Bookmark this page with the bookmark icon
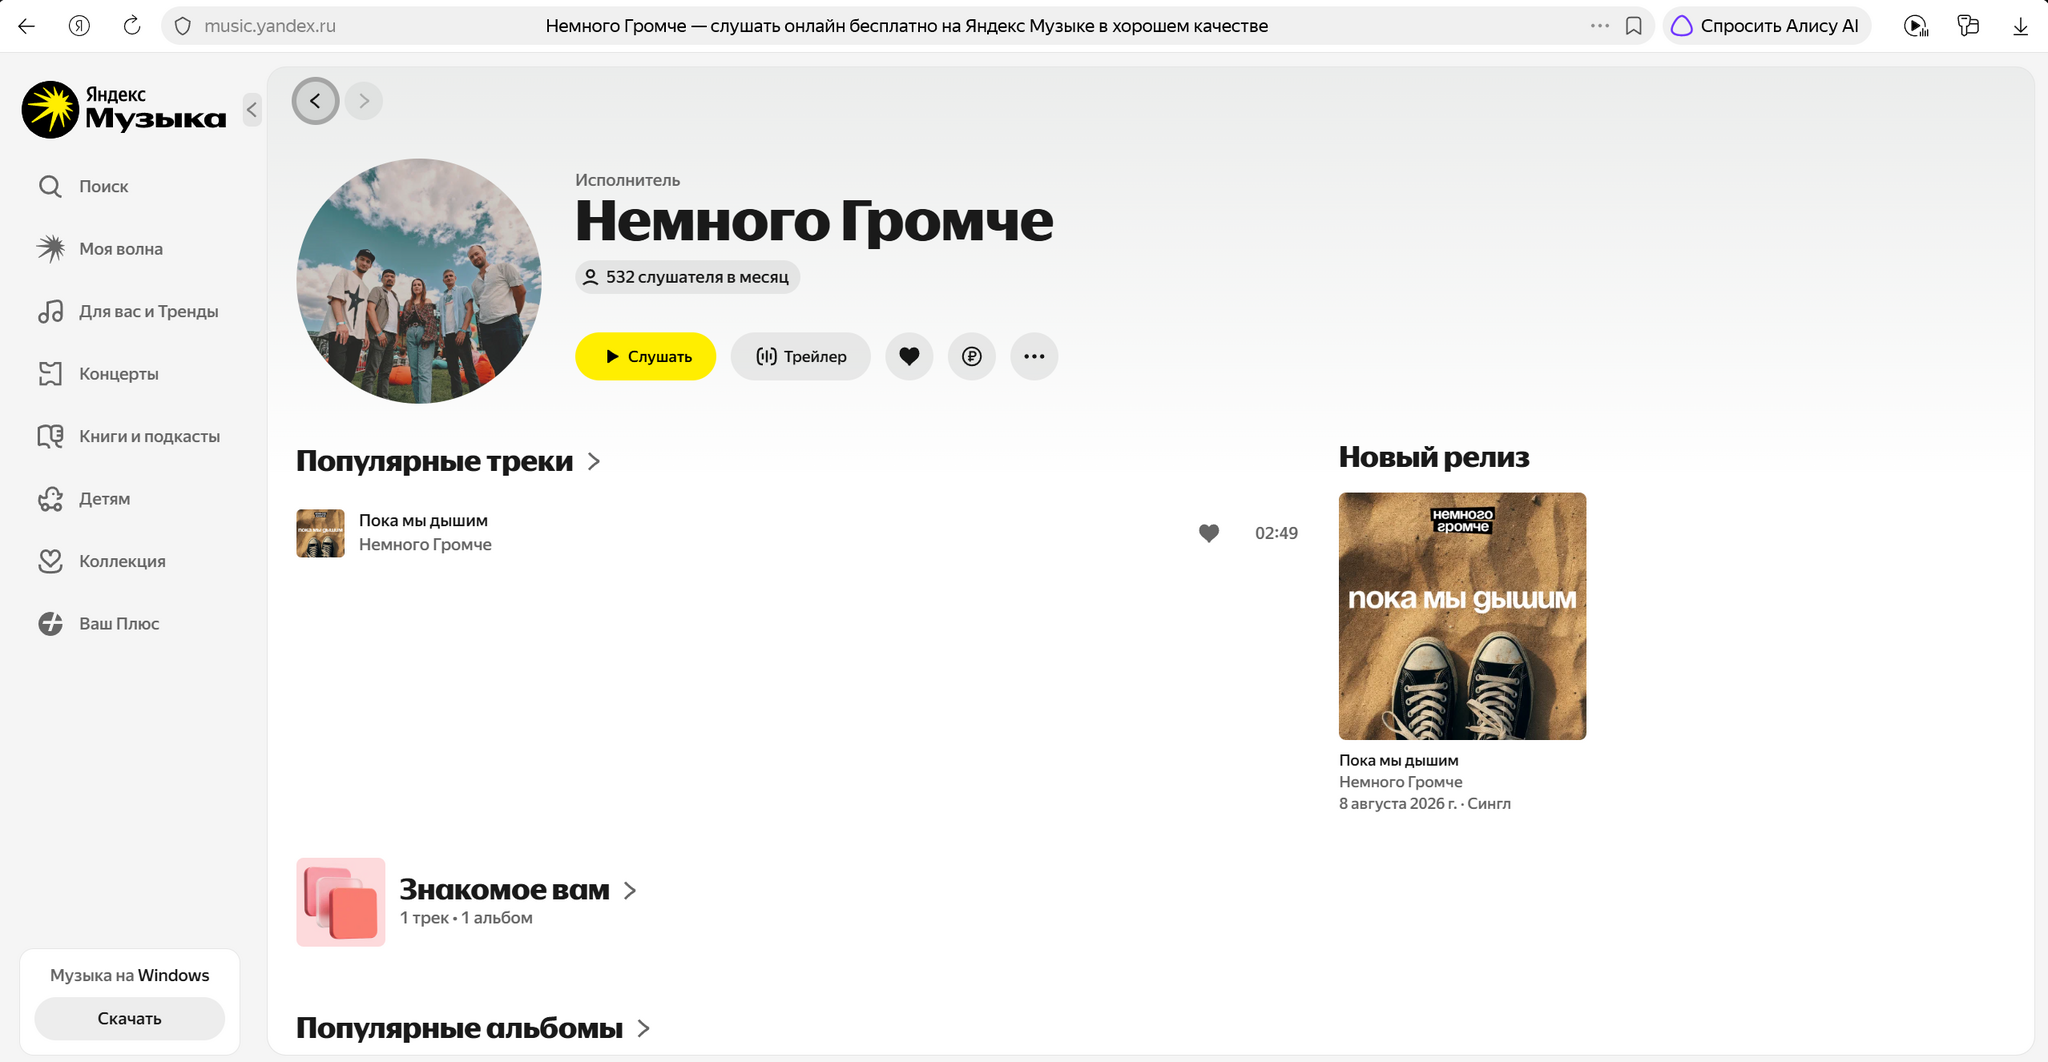2048x1062 pixels. (x=1634, y=26)
